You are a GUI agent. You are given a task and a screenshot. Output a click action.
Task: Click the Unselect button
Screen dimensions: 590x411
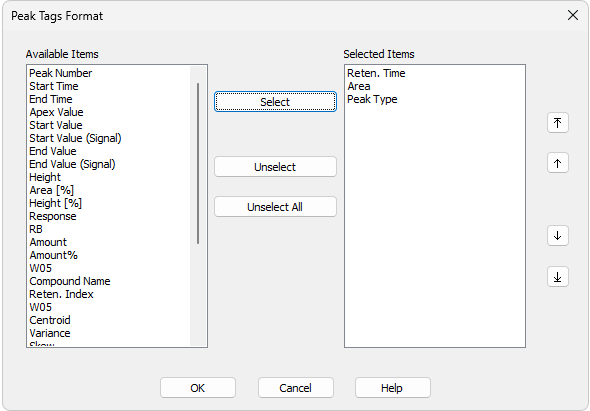click(275, 167)
